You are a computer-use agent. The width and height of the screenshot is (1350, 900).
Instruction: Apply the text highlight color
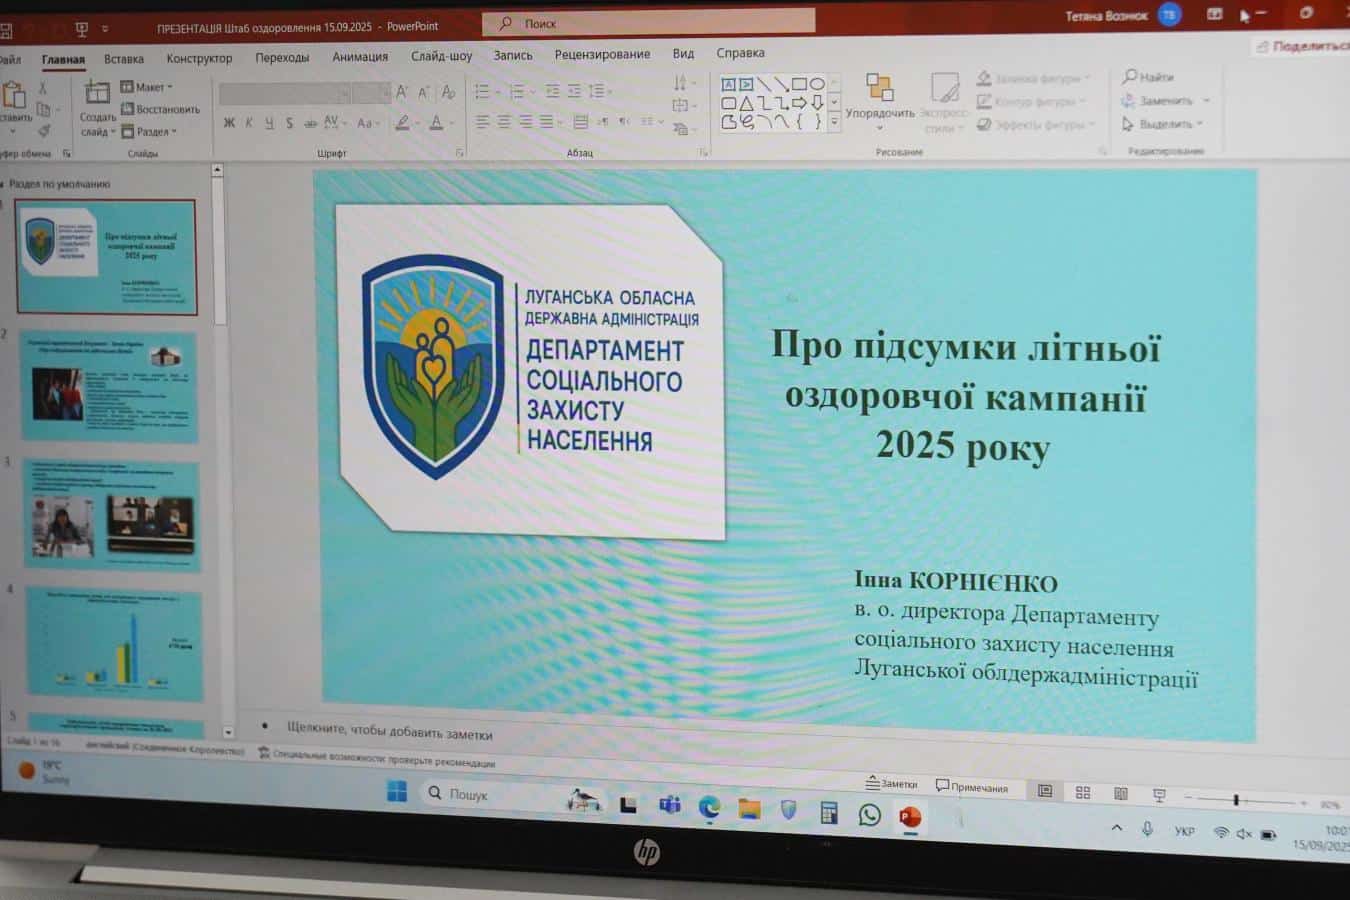[402, 123]
